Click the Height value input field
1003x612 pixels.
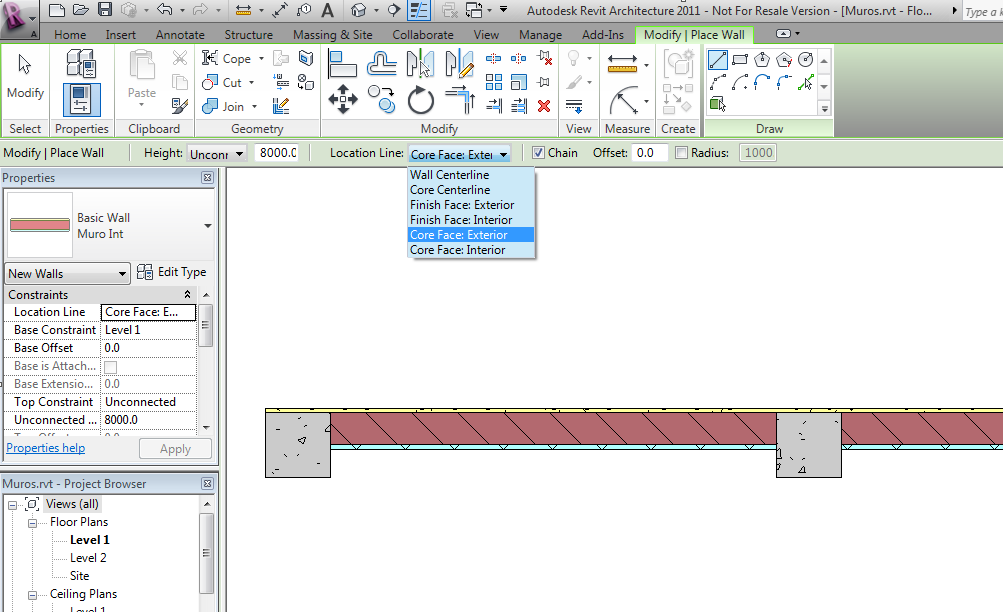[278, 153]
